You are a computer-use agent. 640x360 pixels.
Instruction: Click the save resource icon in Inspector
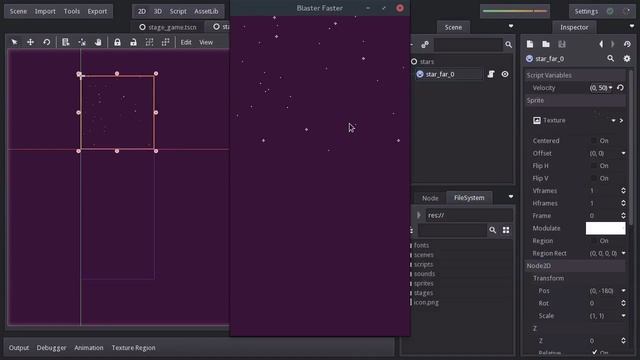tap(562, 44)
